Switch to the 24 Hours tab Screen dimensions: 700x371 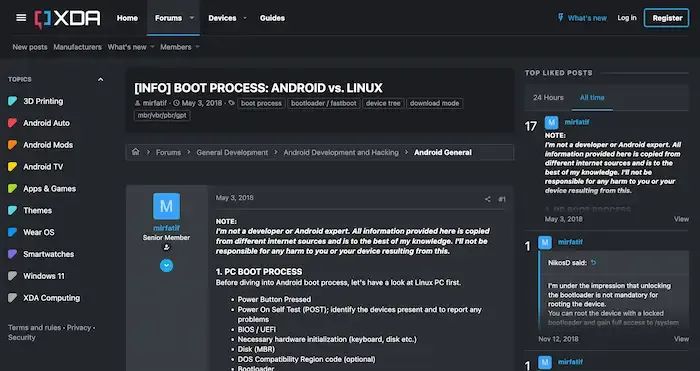tap(548, 97)
